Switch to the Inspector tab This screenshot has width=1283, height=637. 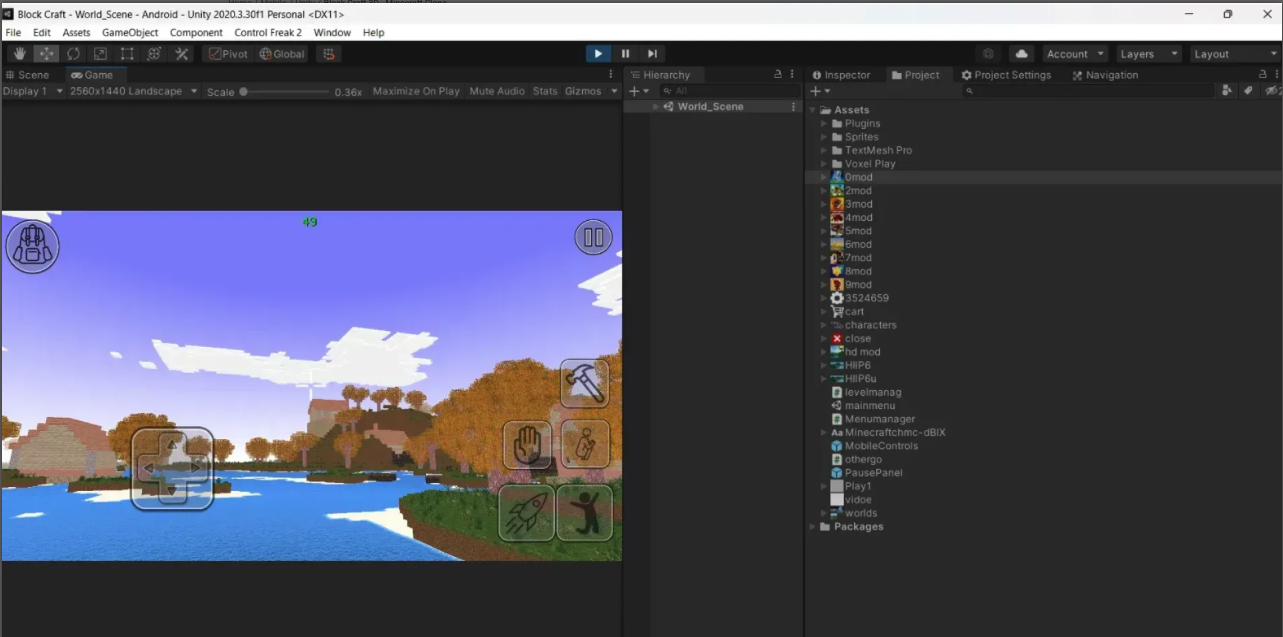point(841,75)
